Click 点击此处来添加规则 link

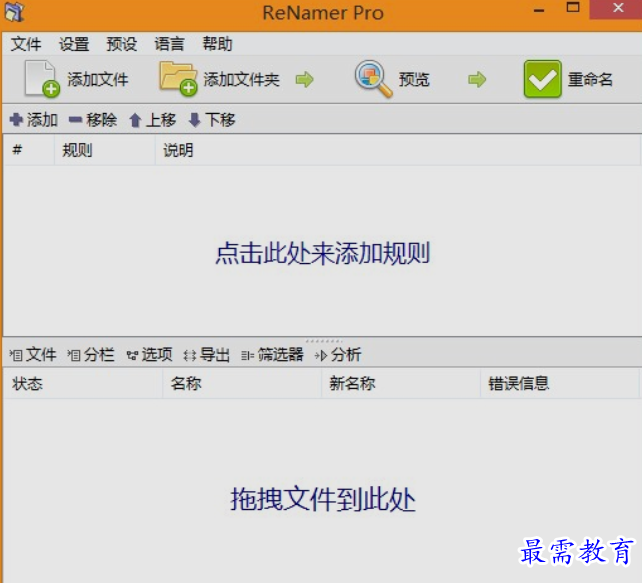323,253
